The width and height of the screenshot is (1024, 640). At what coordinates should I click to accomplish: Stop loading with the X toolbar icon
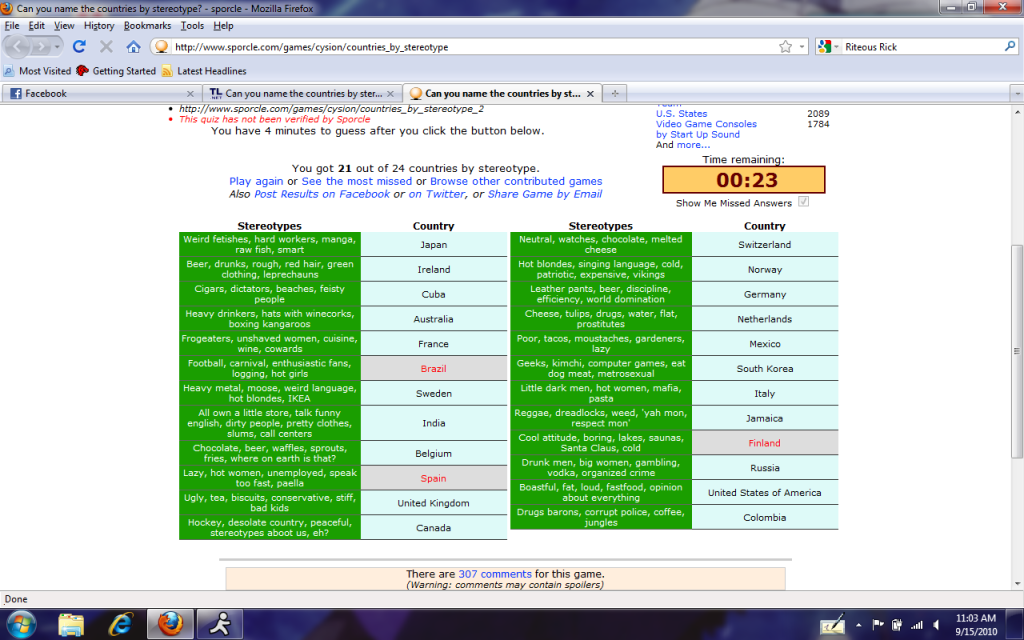[x=107, y=47]
